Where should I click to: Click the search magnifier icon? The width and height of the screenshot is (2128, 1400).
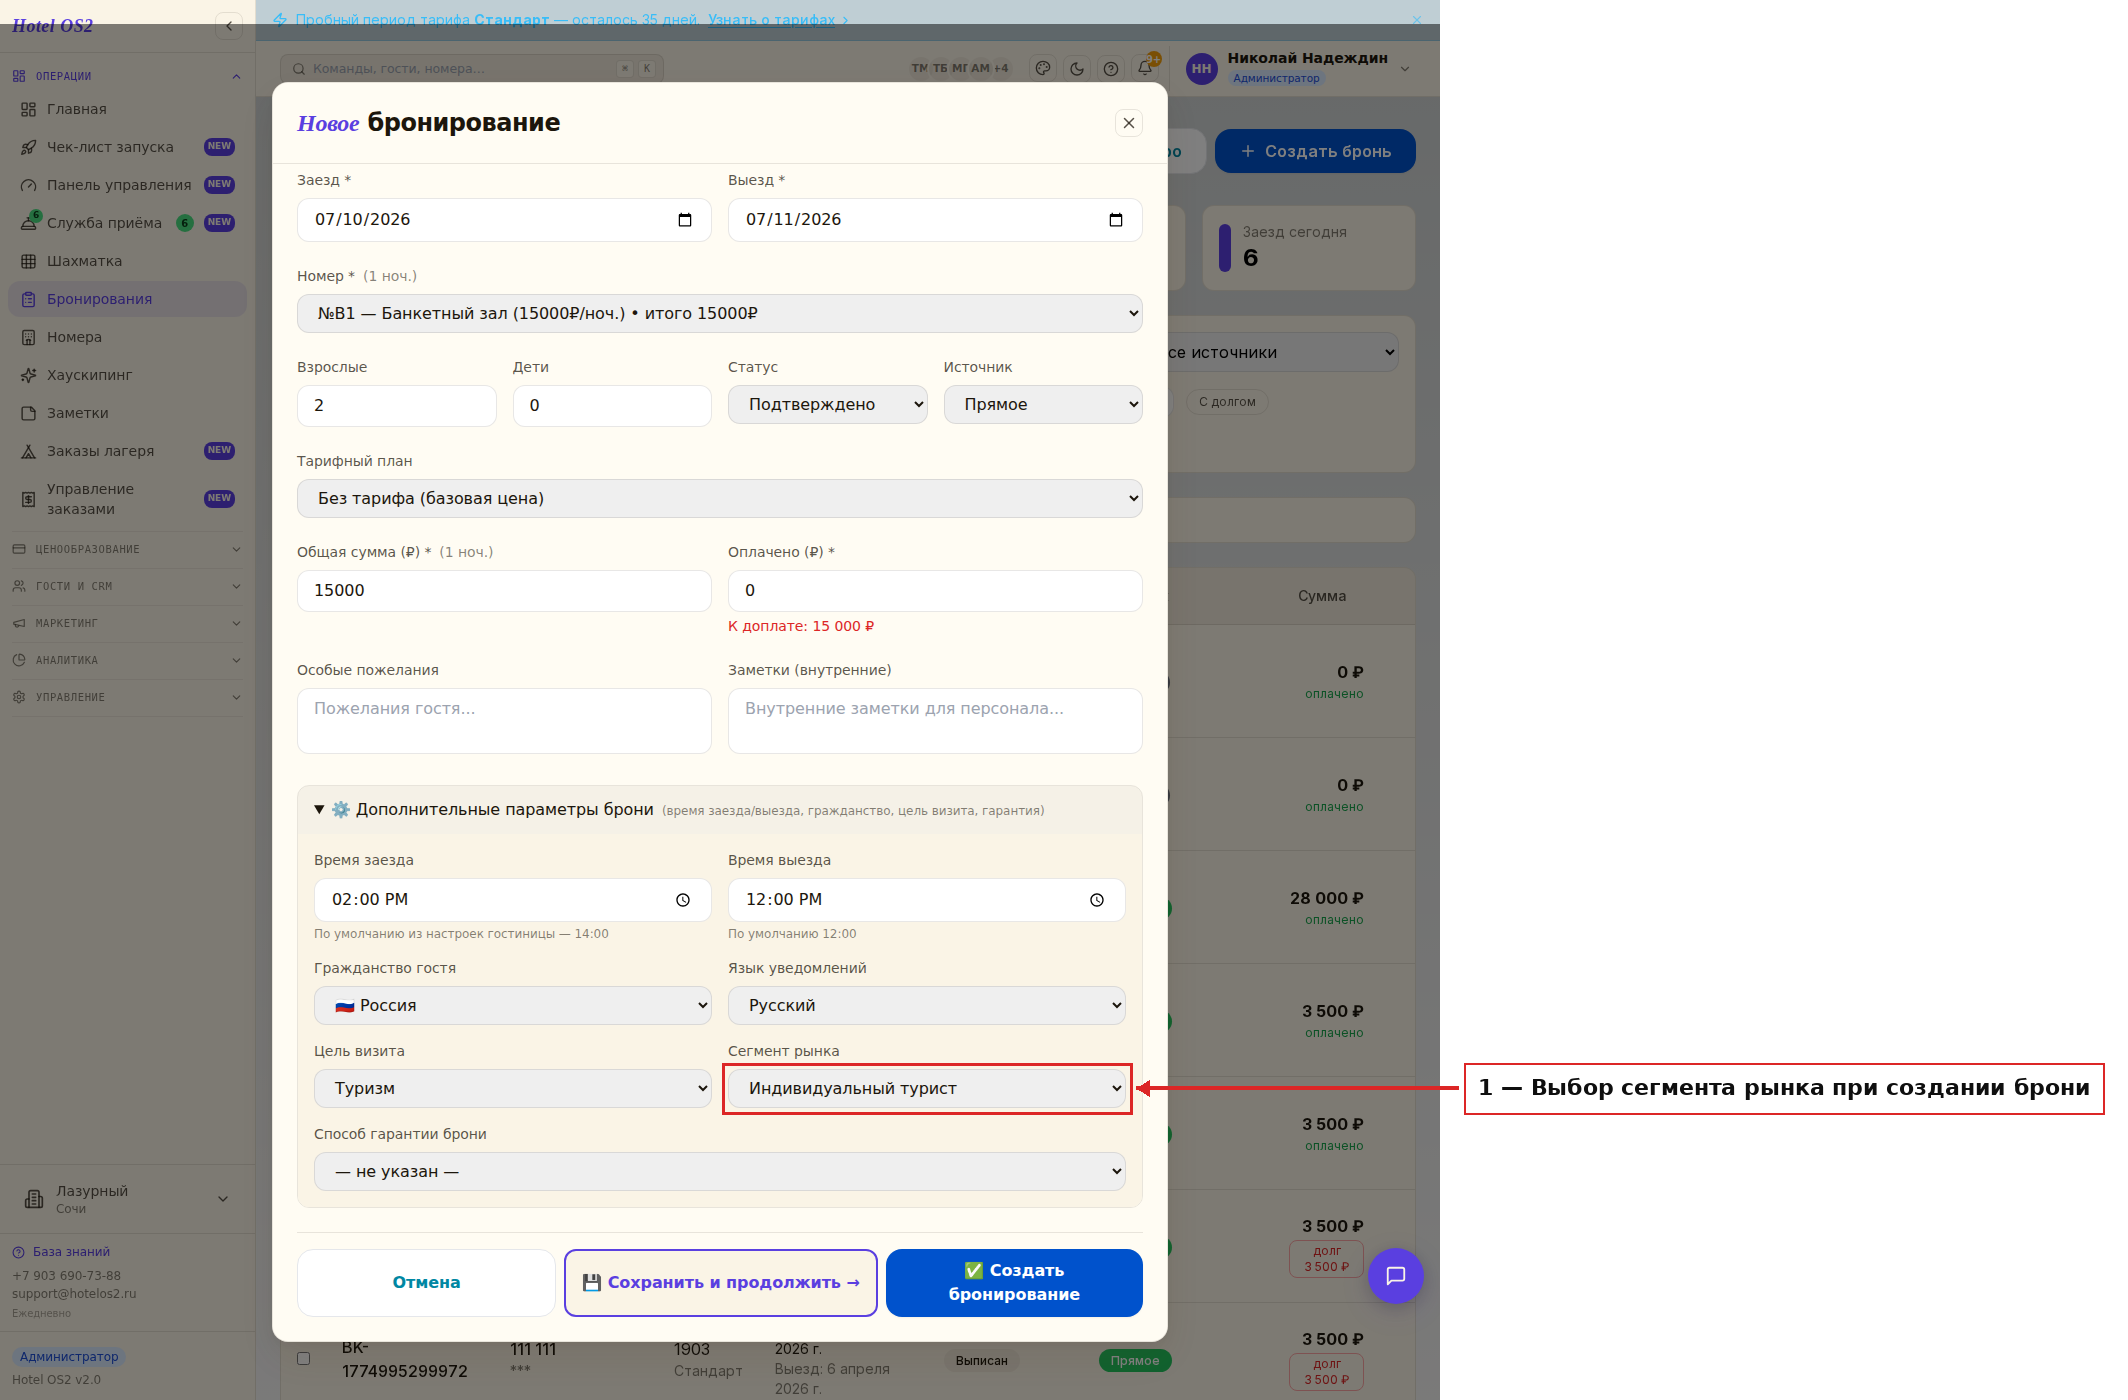pos(299,69)
